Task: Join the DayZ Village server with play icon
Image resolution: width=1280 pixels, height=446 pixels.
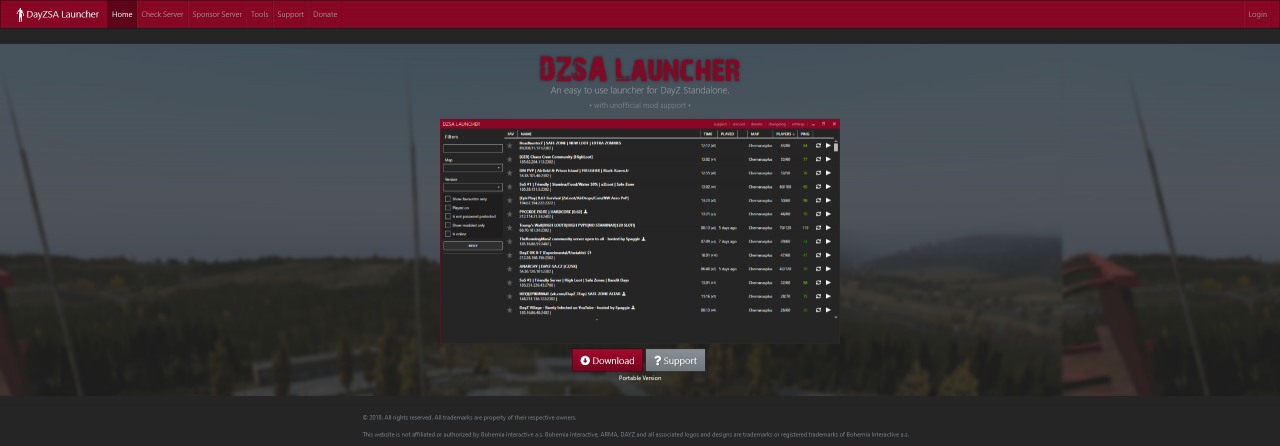Action: click(x=828, y=310)
